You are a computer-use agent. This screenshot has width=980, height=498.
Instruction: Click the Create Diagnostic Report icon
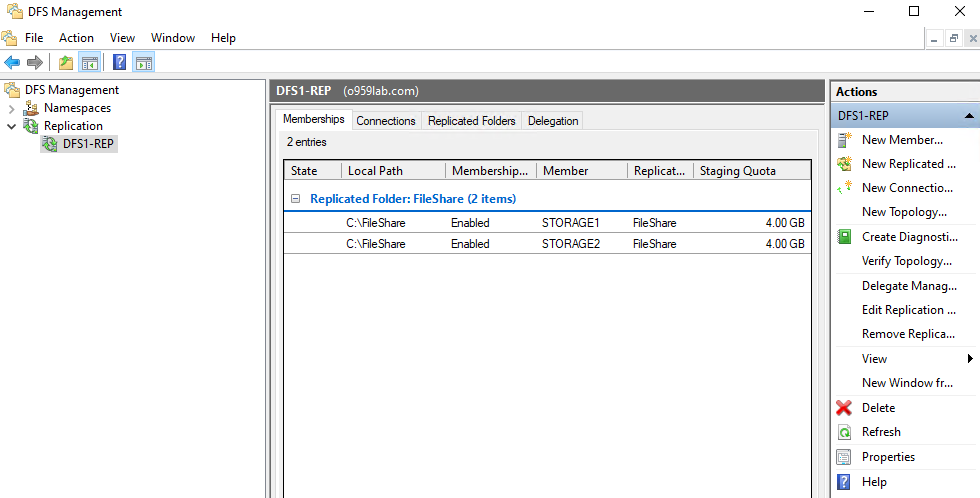coord(844,237)
